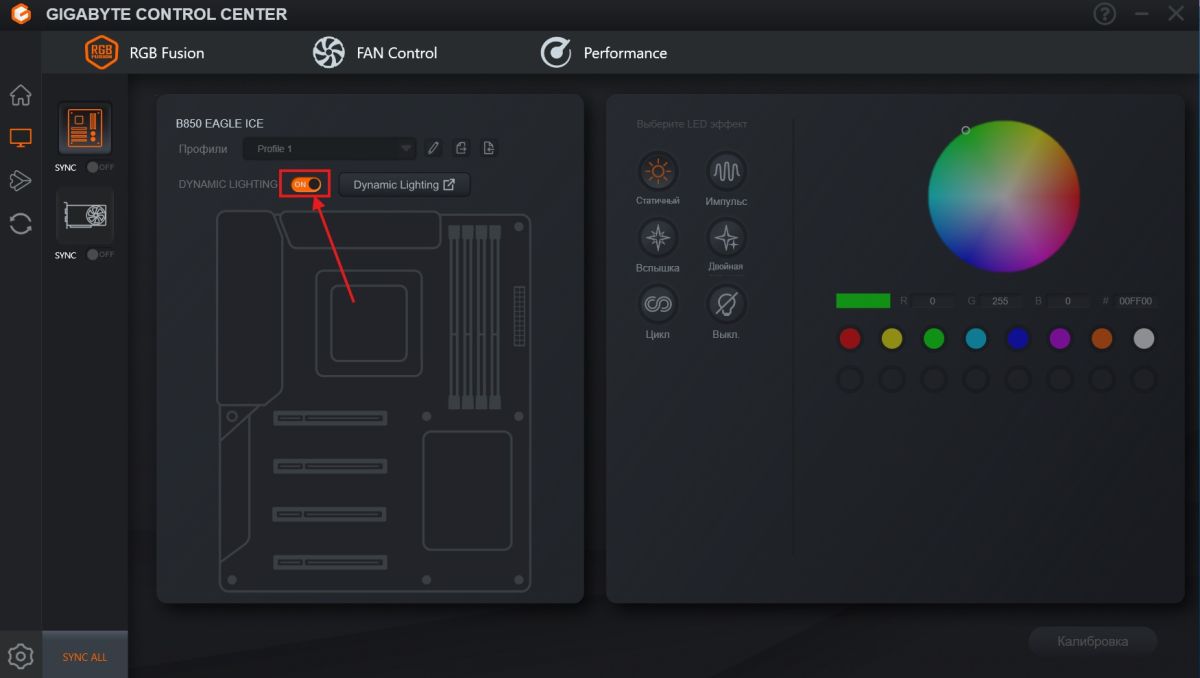
Task: Click the SYNC ALL button
Action: 85,657
